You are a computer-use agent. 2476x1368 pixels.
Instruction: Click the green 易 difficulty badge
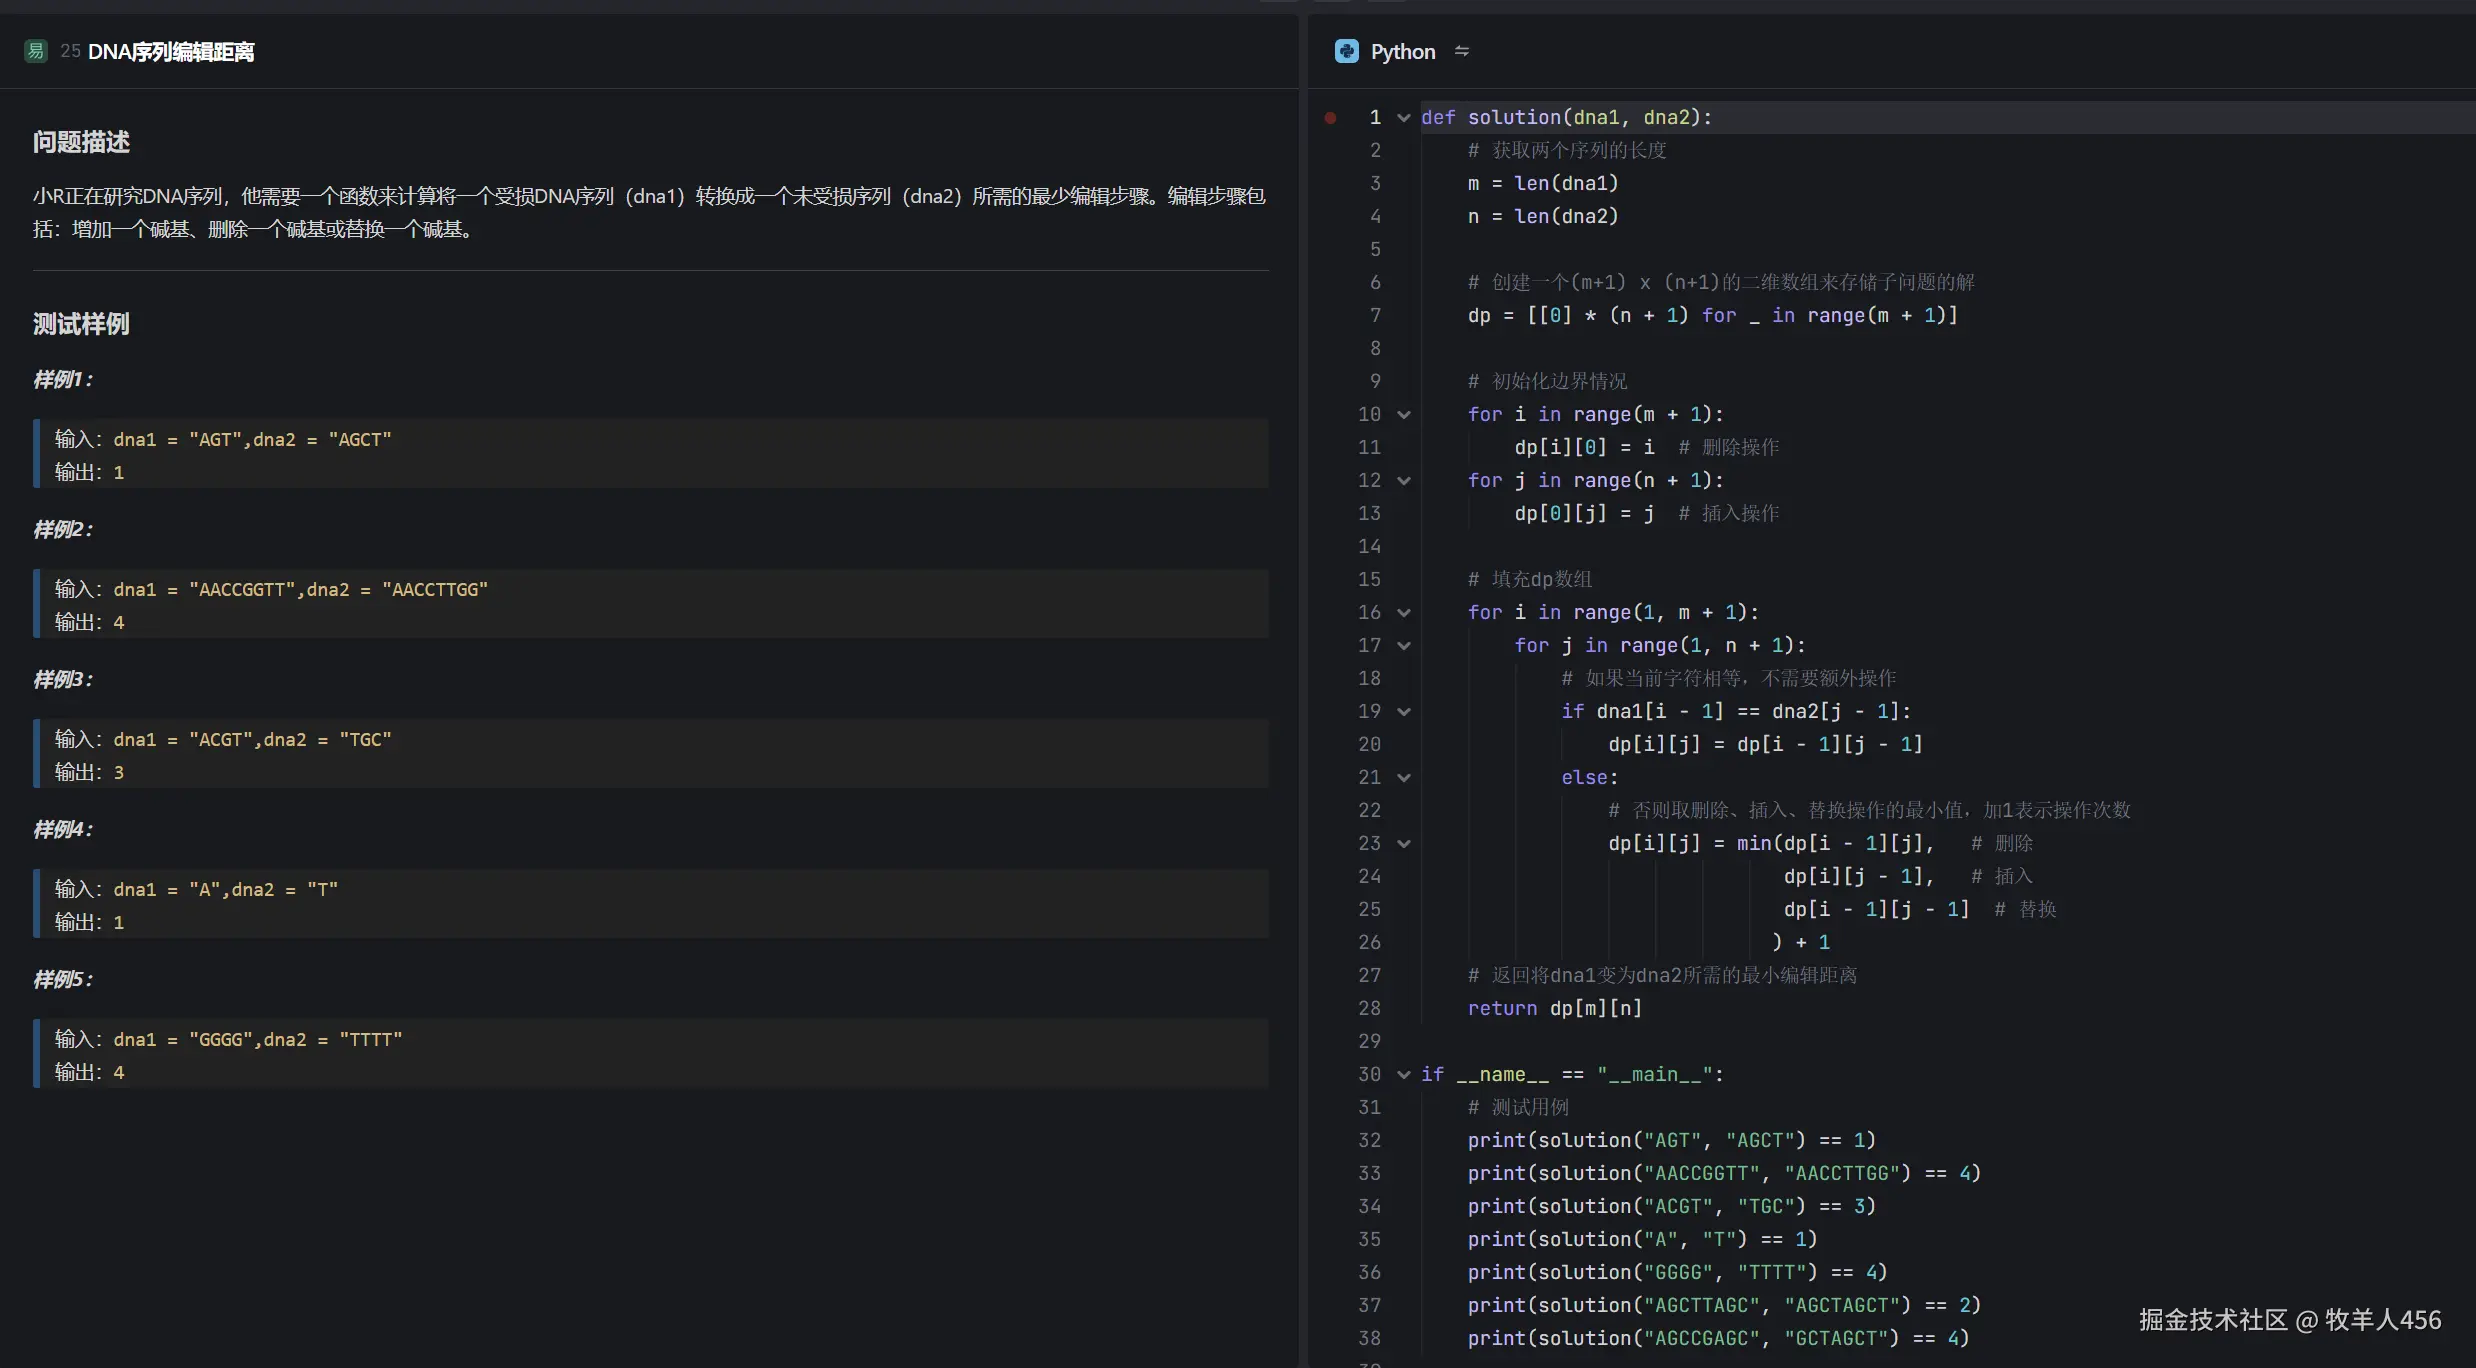click(x=36, y=51)
